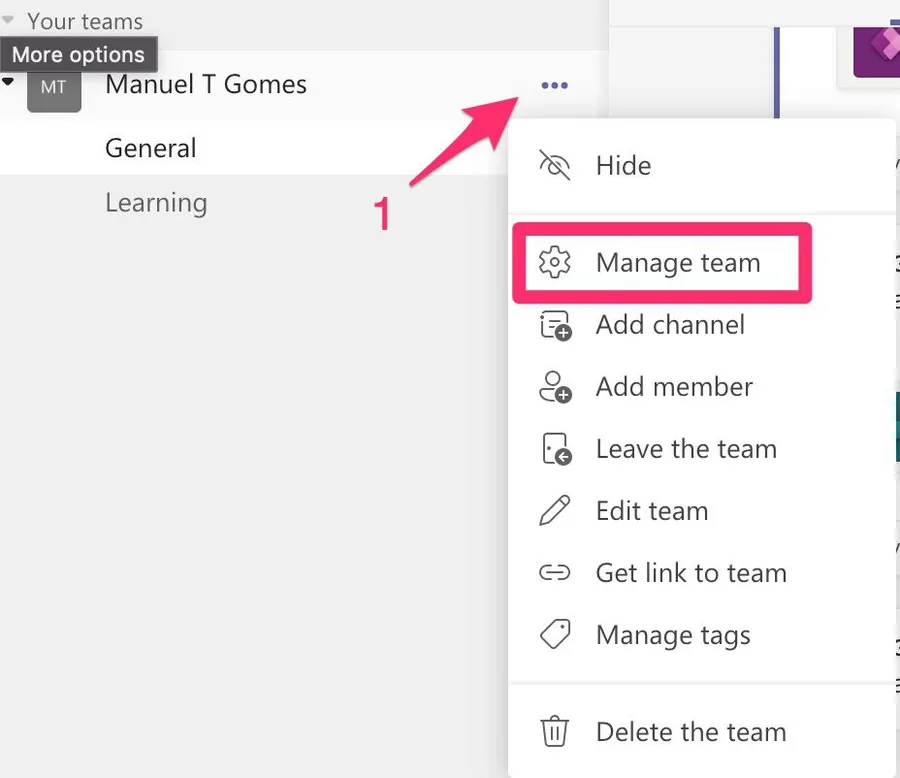Viewport: 900px width, 778px height.
Task: Click the trash can icon
Action: coord(554,732)
